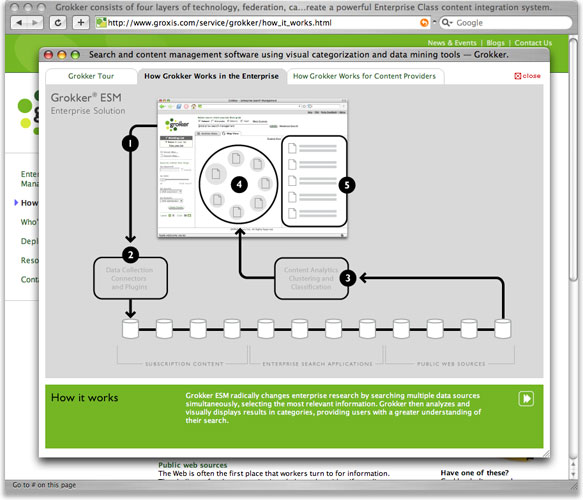Click step 1 circle in the diagram
583x500 pixels.
tap(130, 143)
